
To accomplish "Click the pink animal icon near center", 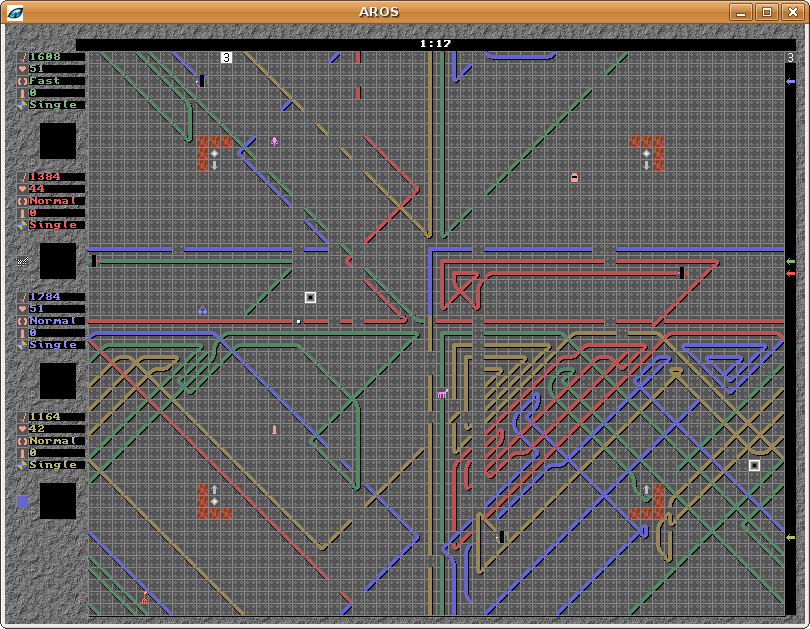I will tap(442, 393).
